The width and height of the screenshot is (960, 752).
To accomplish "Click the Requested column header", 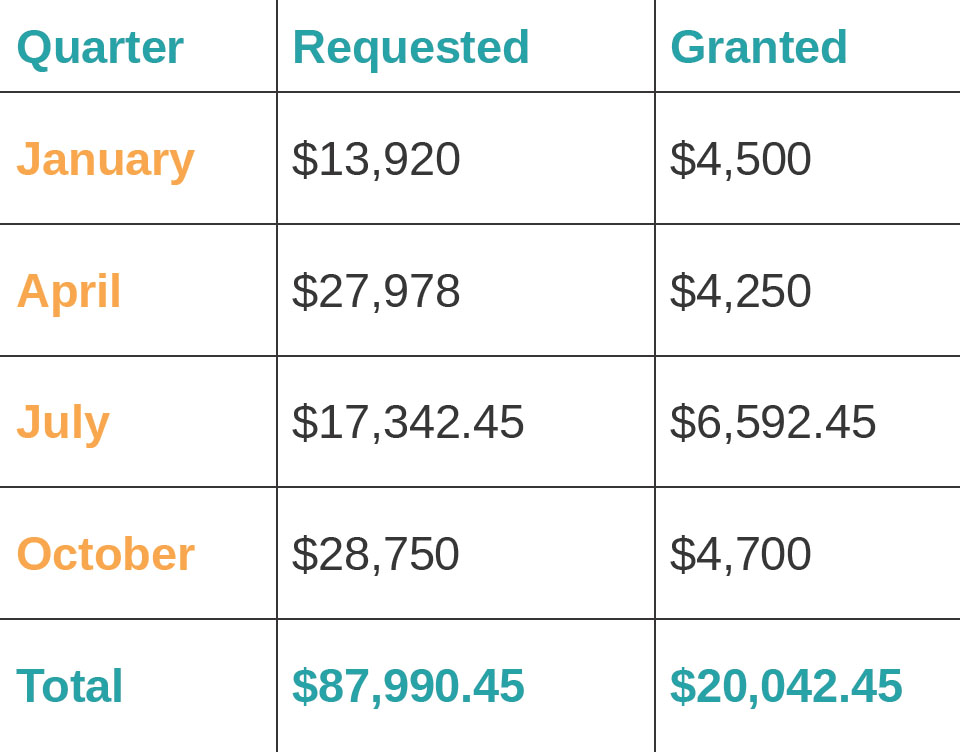I will pyautogui.click(x=410, y=47).
